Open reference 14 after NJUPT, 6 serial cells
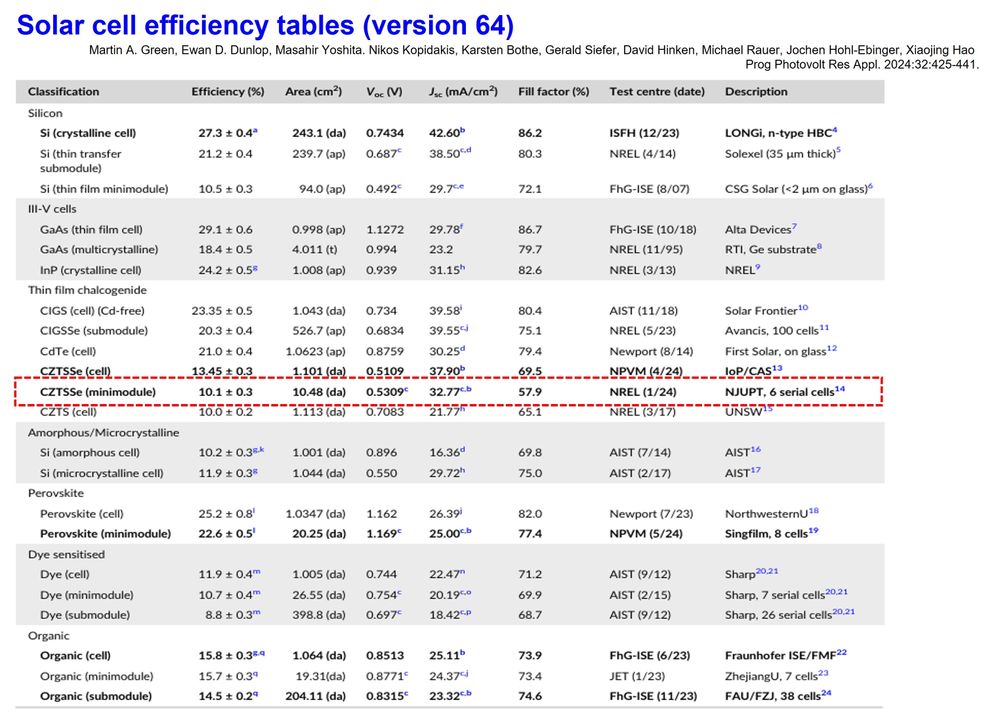The image size is (1000, 715). tap(840, 388)
